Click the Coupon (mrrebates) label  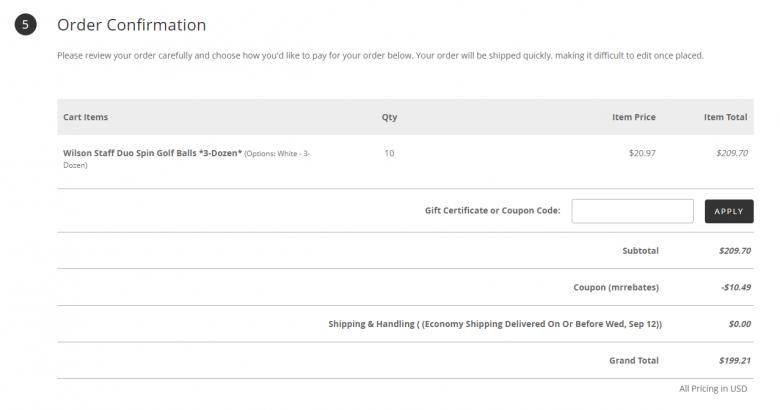tap(616, 287)
